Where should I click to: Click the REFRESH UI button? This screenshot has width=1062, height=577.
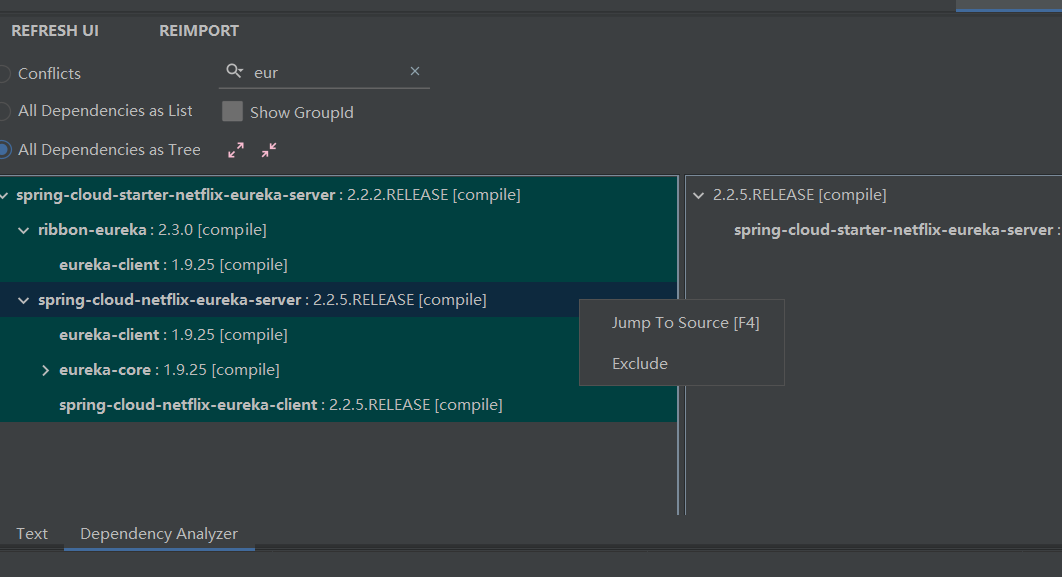55,31
